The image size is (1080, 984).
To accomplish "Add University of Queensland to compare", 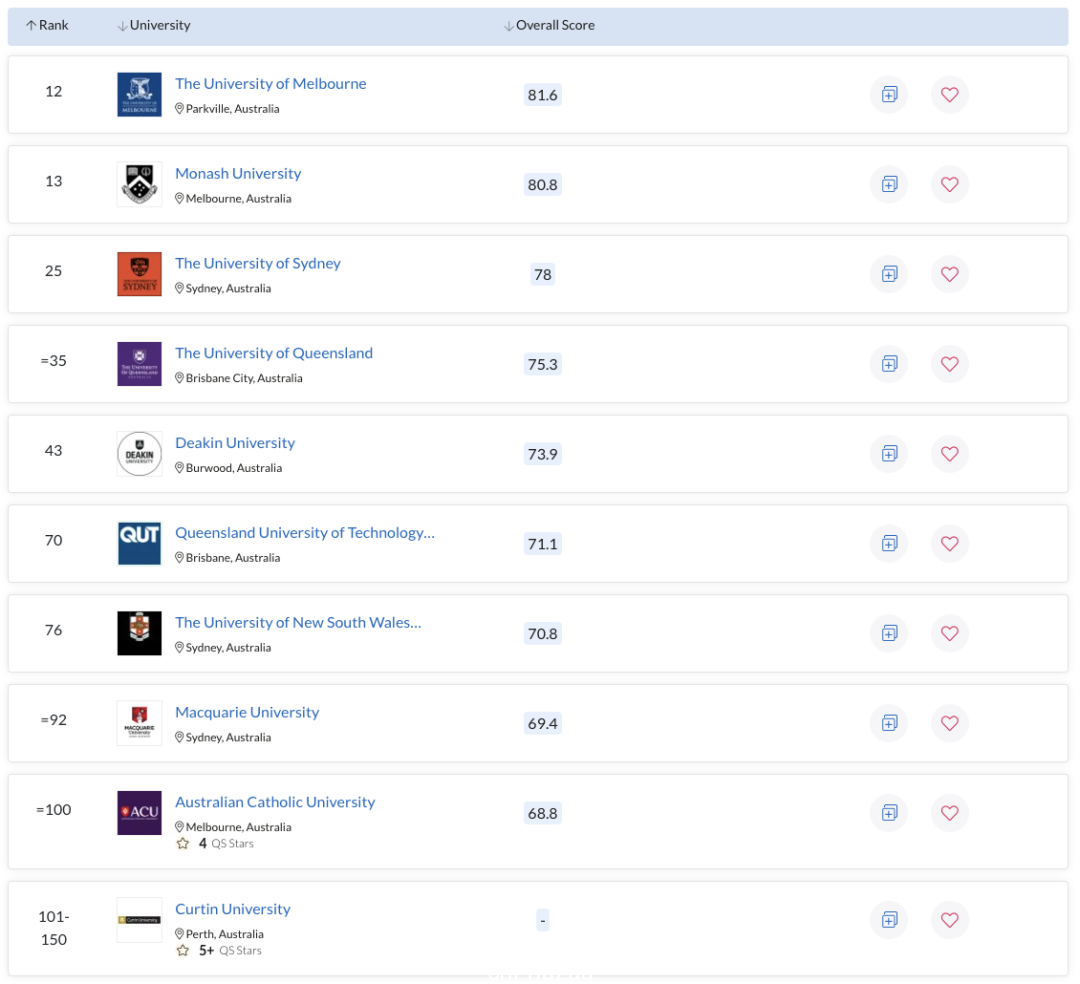I will (x=889, y=364).
